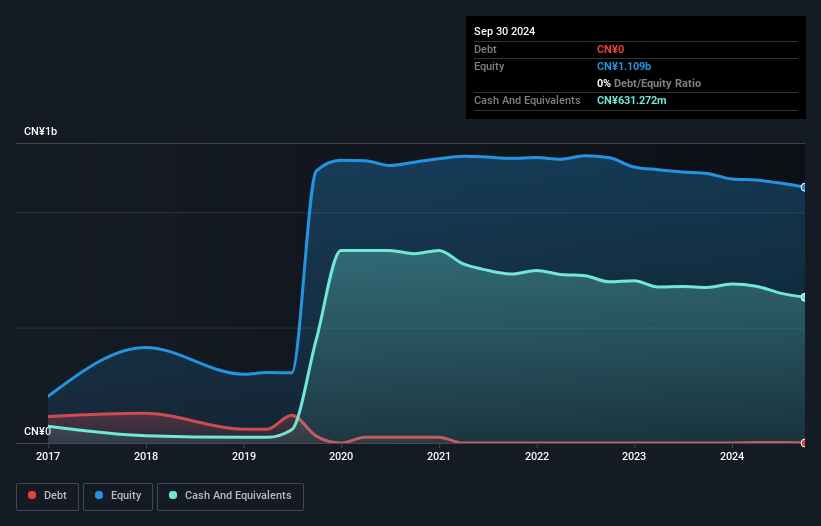Click the cash value CN¥631.272m in tooltip

(631, 100)
